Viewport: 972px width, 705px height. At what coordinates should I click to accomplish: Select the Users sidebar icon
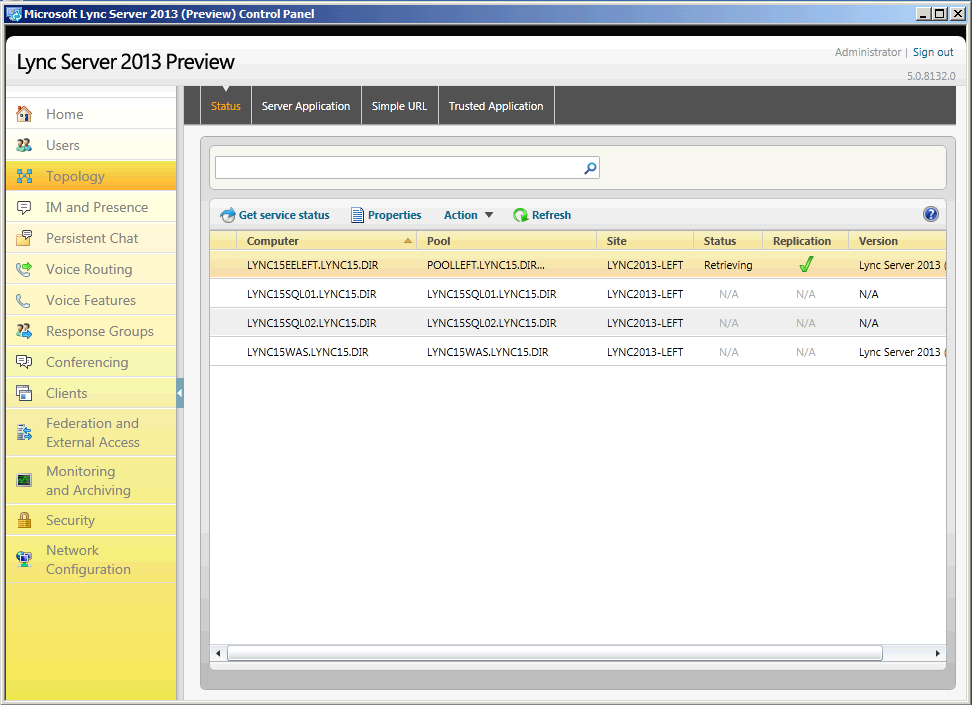[x=24, y=145]
